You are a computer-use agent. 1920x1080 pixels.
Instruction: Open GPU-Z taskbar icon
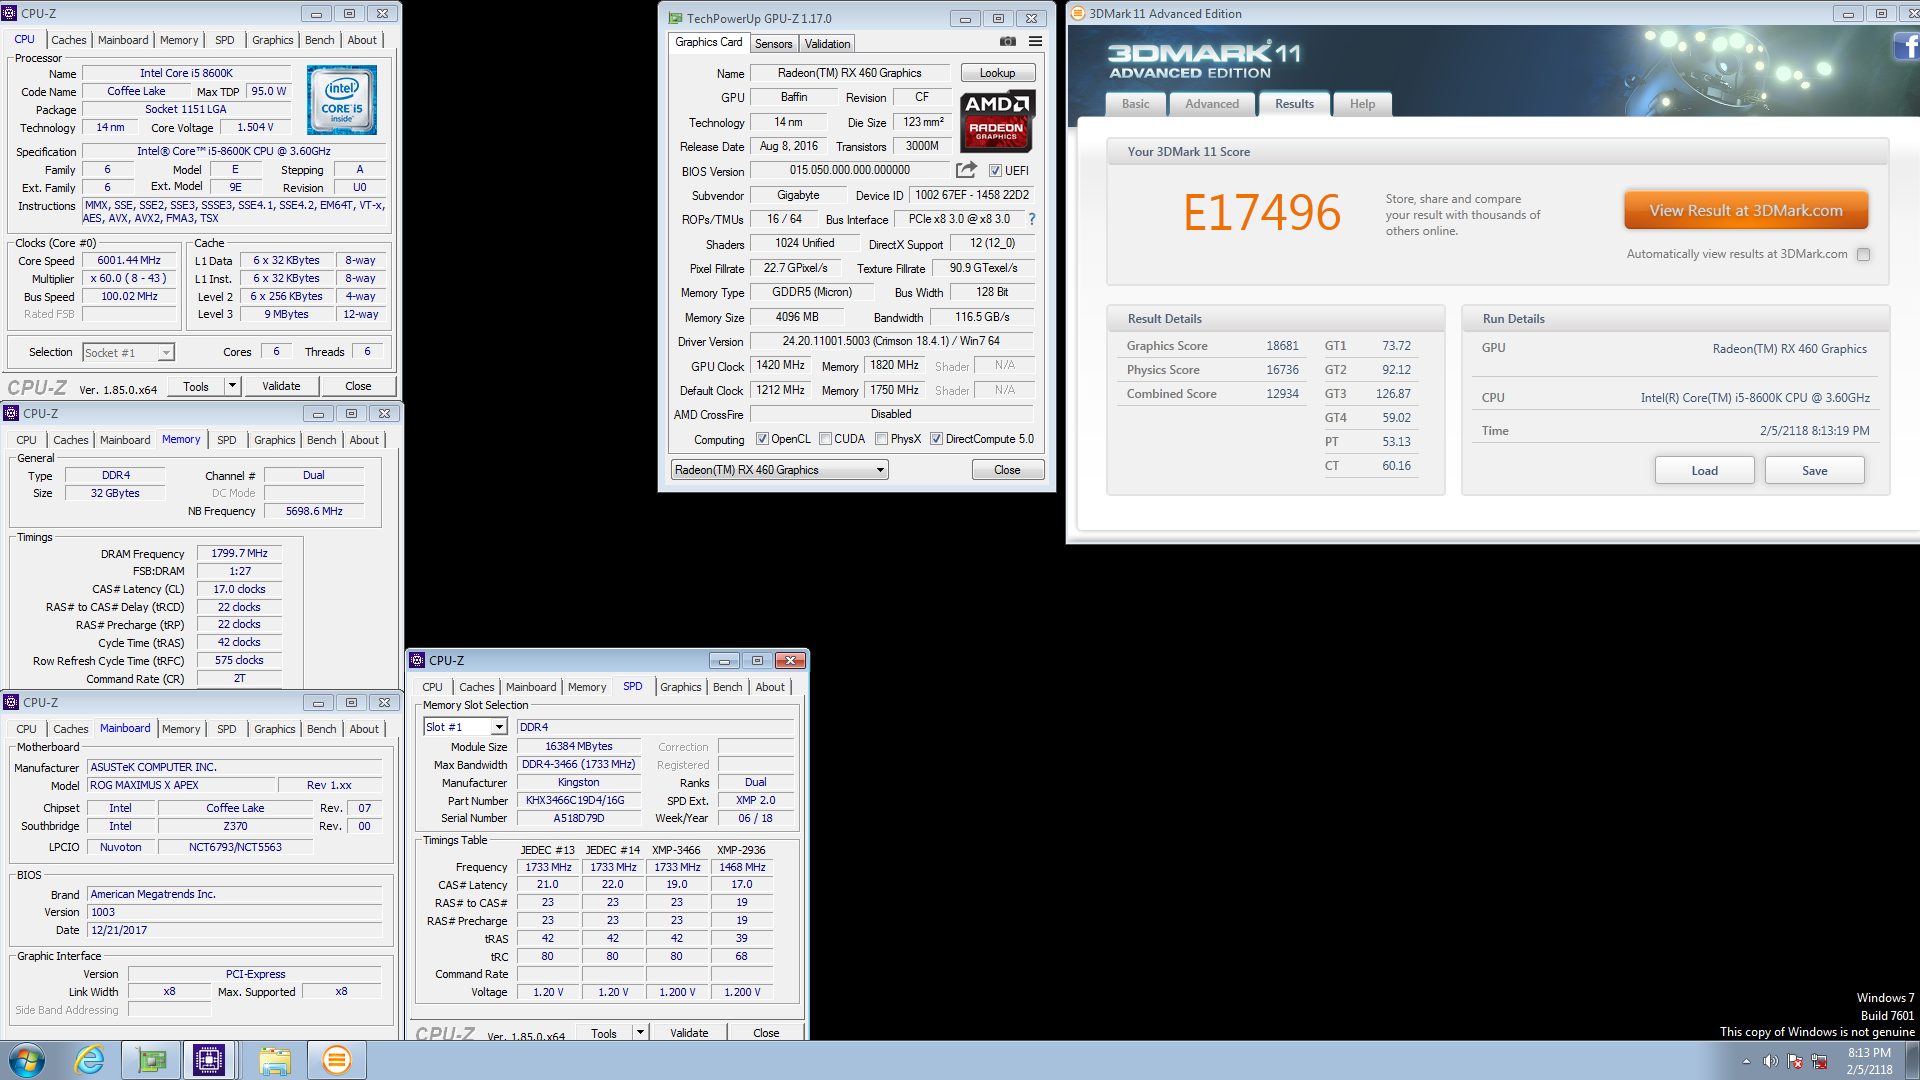(151, 1060)
